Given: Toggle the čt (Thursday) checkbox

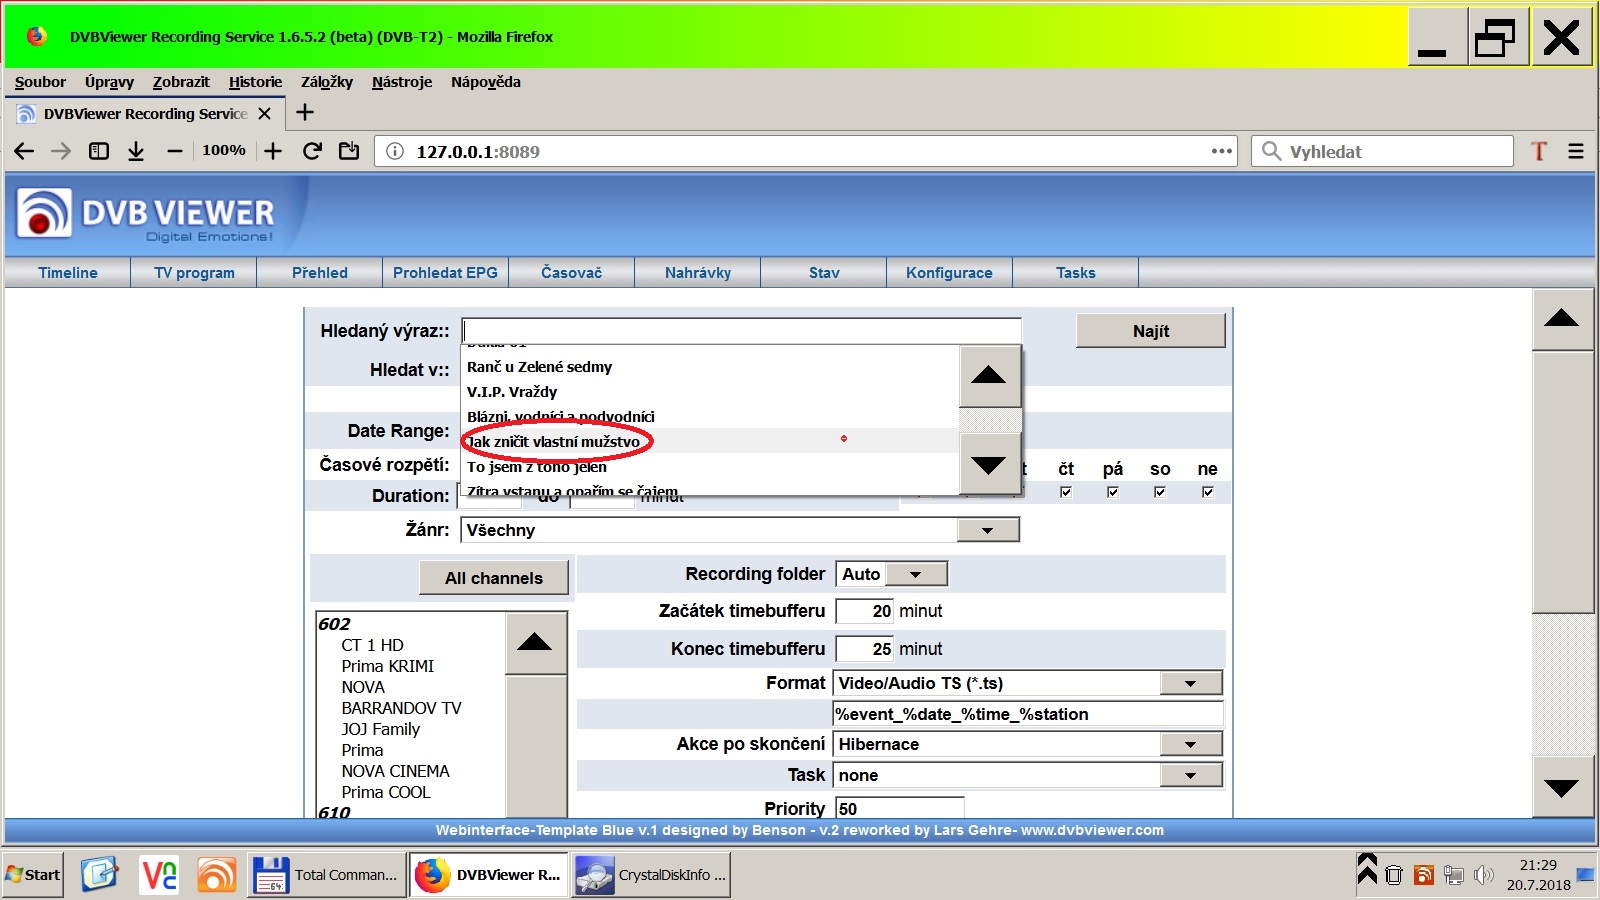Looking at the screenshot, I should coord(1066,492).
